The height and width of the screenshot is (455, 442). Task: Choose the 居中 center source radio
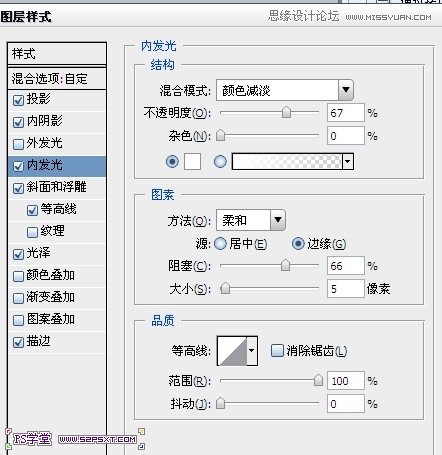click(x=220, y=244)
